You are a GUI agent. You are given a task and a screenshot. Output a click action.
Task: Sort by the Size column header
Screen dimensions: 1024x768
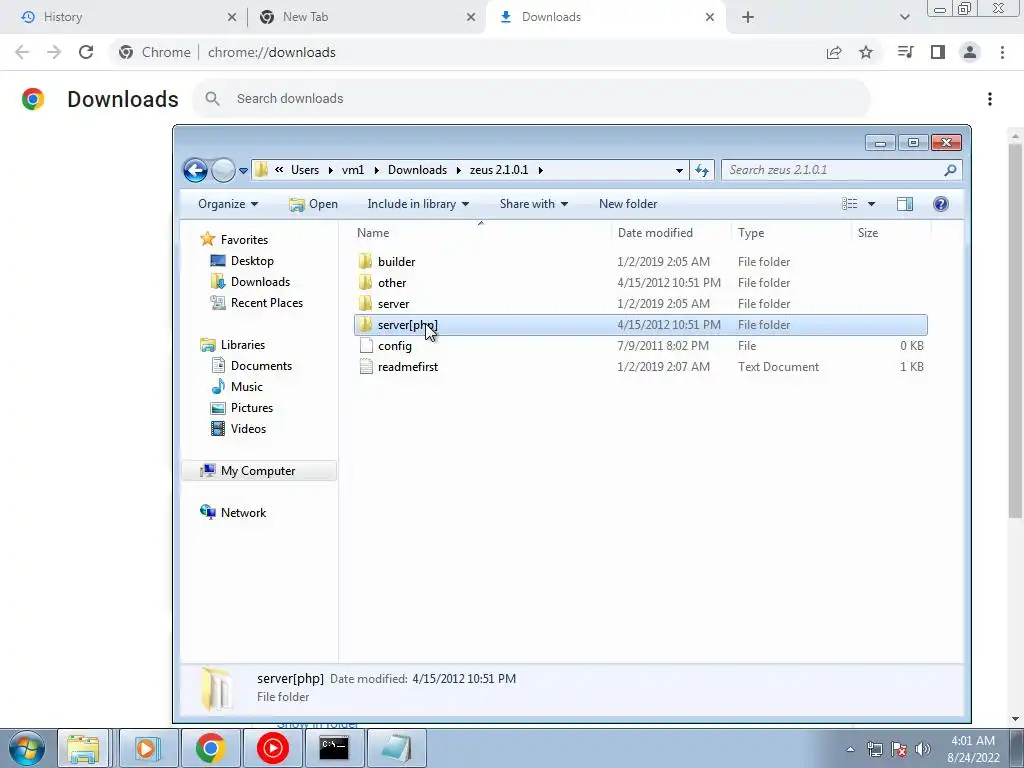coord(868,232)
